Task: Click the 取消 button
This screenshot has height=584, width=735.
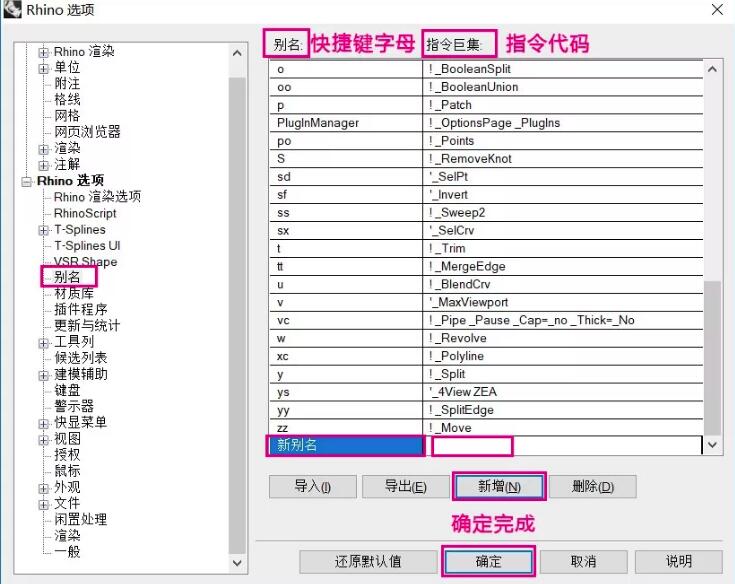Action: pos(584,562)
